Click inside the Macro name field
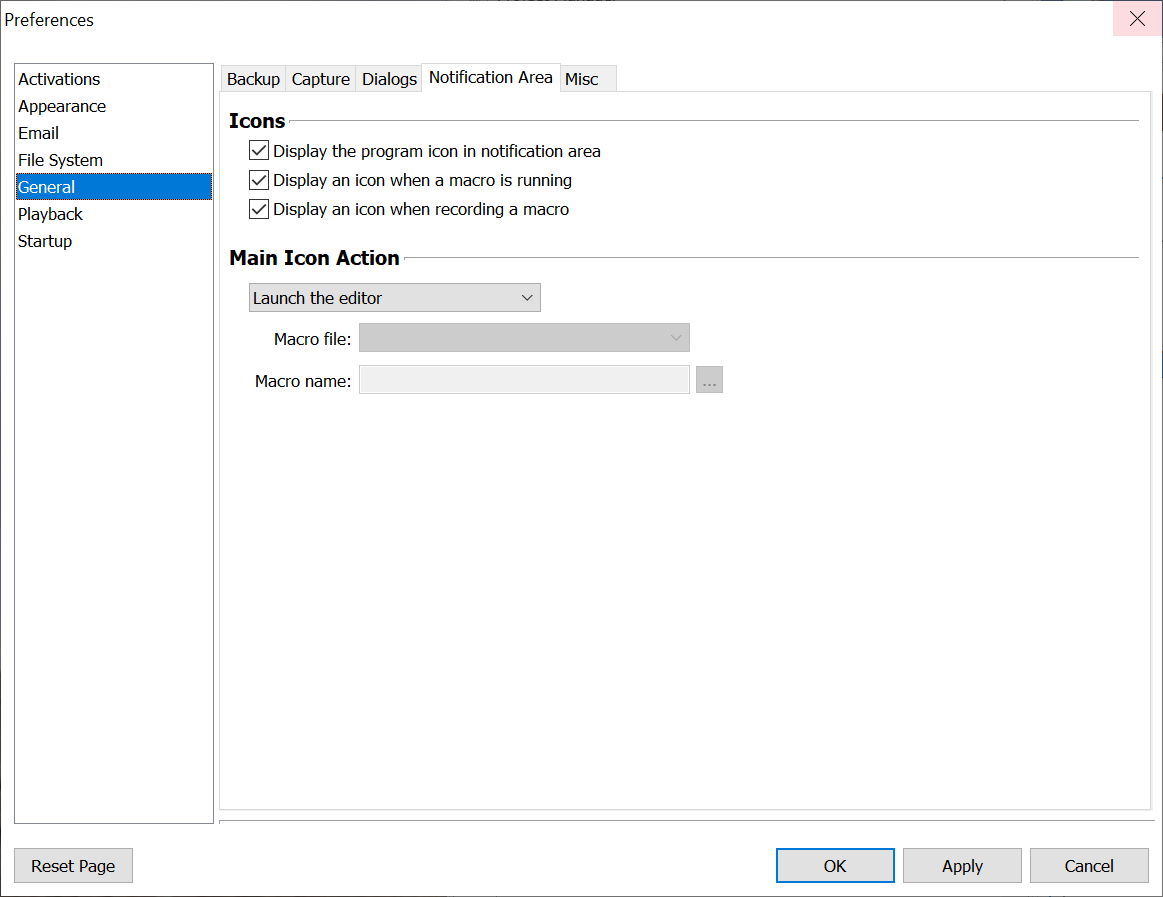Viewport: 1163px width, 897px height. pyautogui.click(x=524, y=380)
